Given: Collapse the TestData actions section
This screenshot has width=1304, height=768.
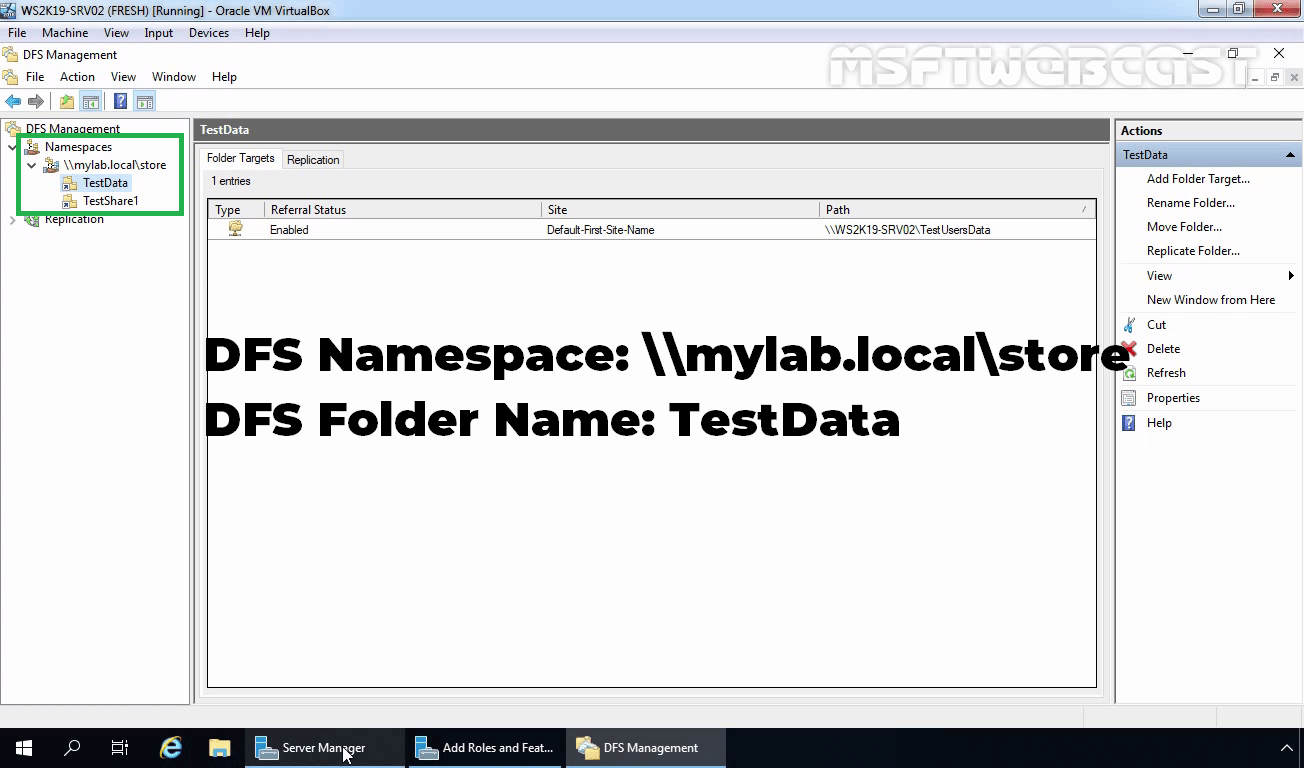Looking at the screenshot, I should coord(1290,155).
